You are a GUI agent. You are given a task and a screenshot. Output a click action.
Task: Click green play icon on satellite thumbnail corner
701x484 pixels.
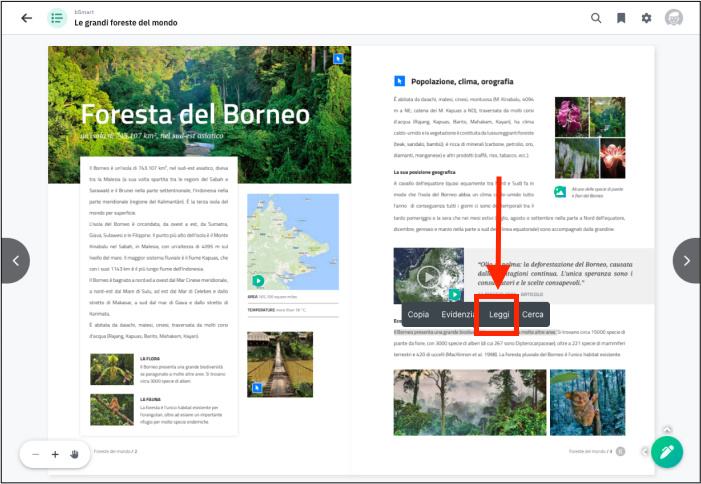454,294
